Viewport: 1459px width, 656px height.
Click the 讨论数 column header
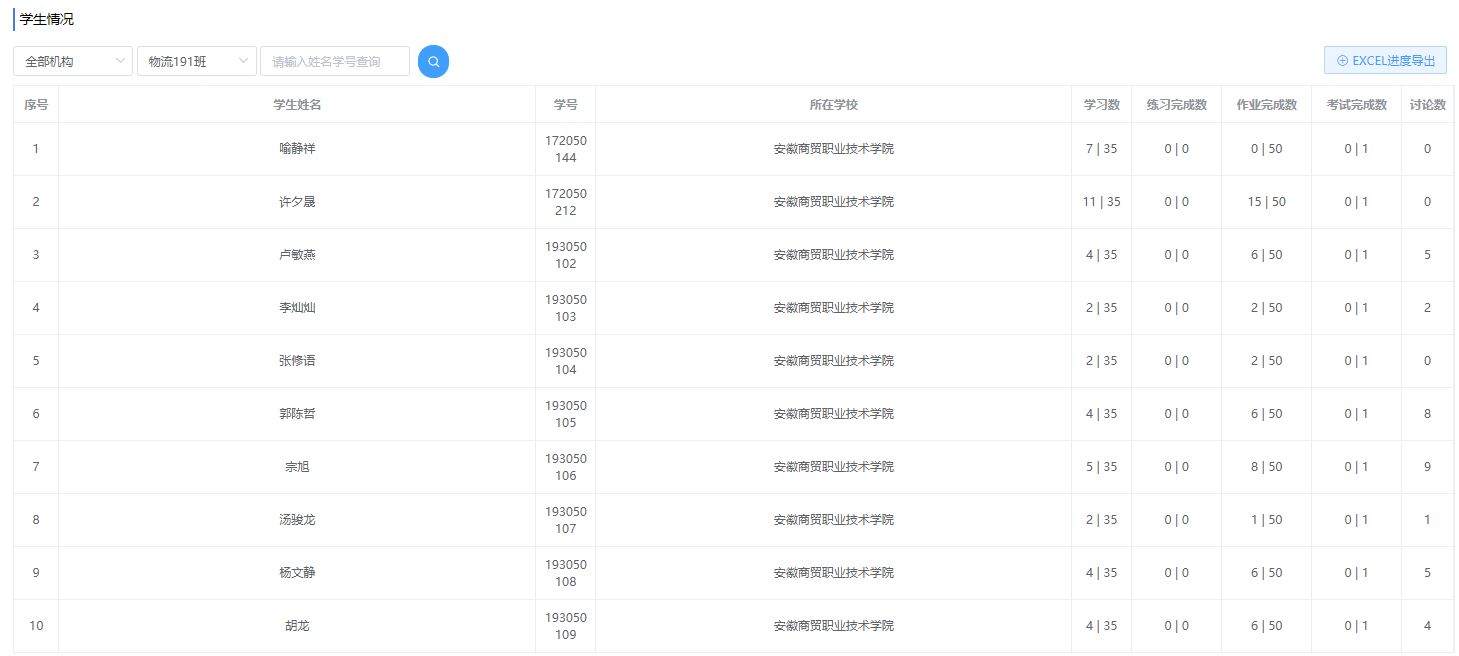(1427, 105)
